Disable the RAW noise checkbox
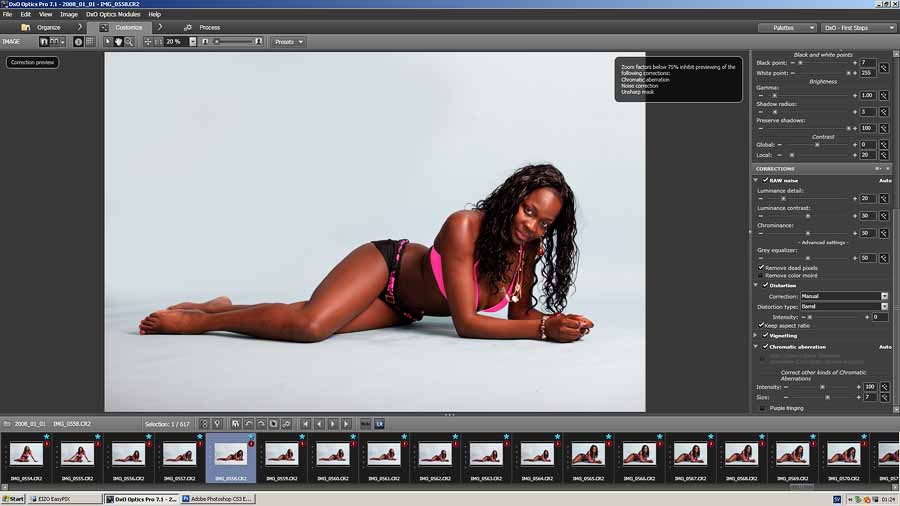Screen dimensions: 900x506 point(765,180)
